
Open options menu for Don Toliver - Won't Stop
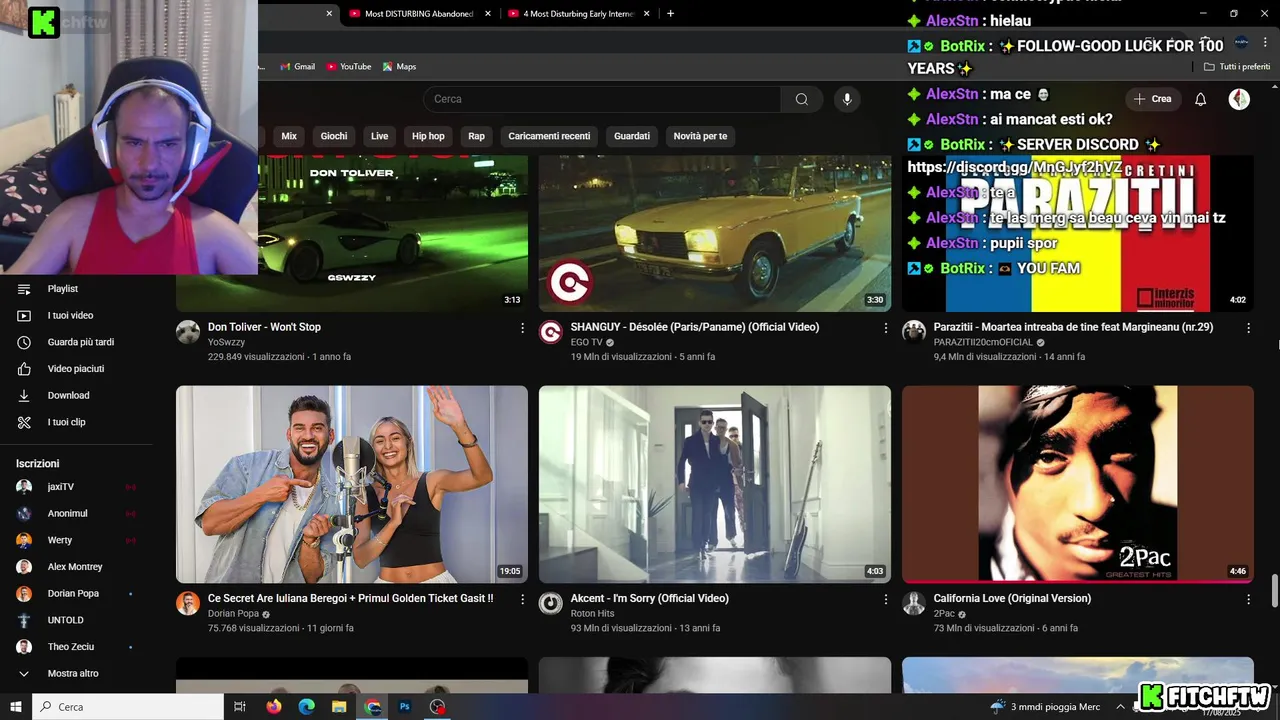(522, 328)
